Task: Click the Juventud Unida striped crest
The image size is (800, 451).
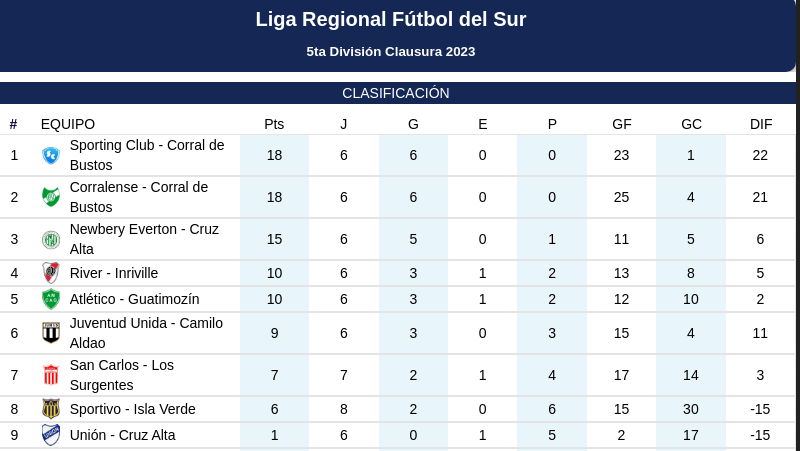Action: coord(51,333)
